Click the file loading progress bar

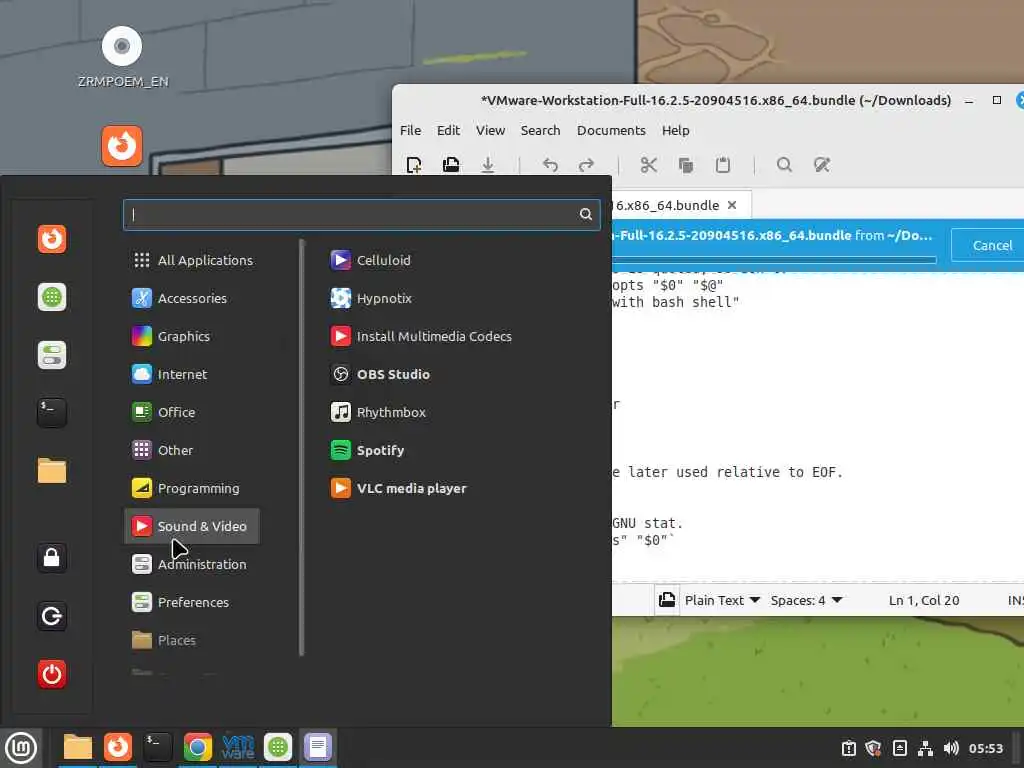coord(774,260)
